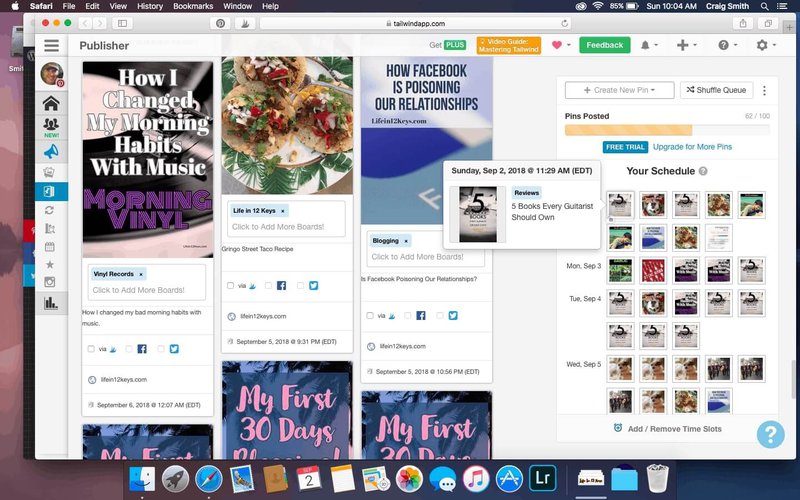Open the three-dot queue options menu

pos(764,90)
